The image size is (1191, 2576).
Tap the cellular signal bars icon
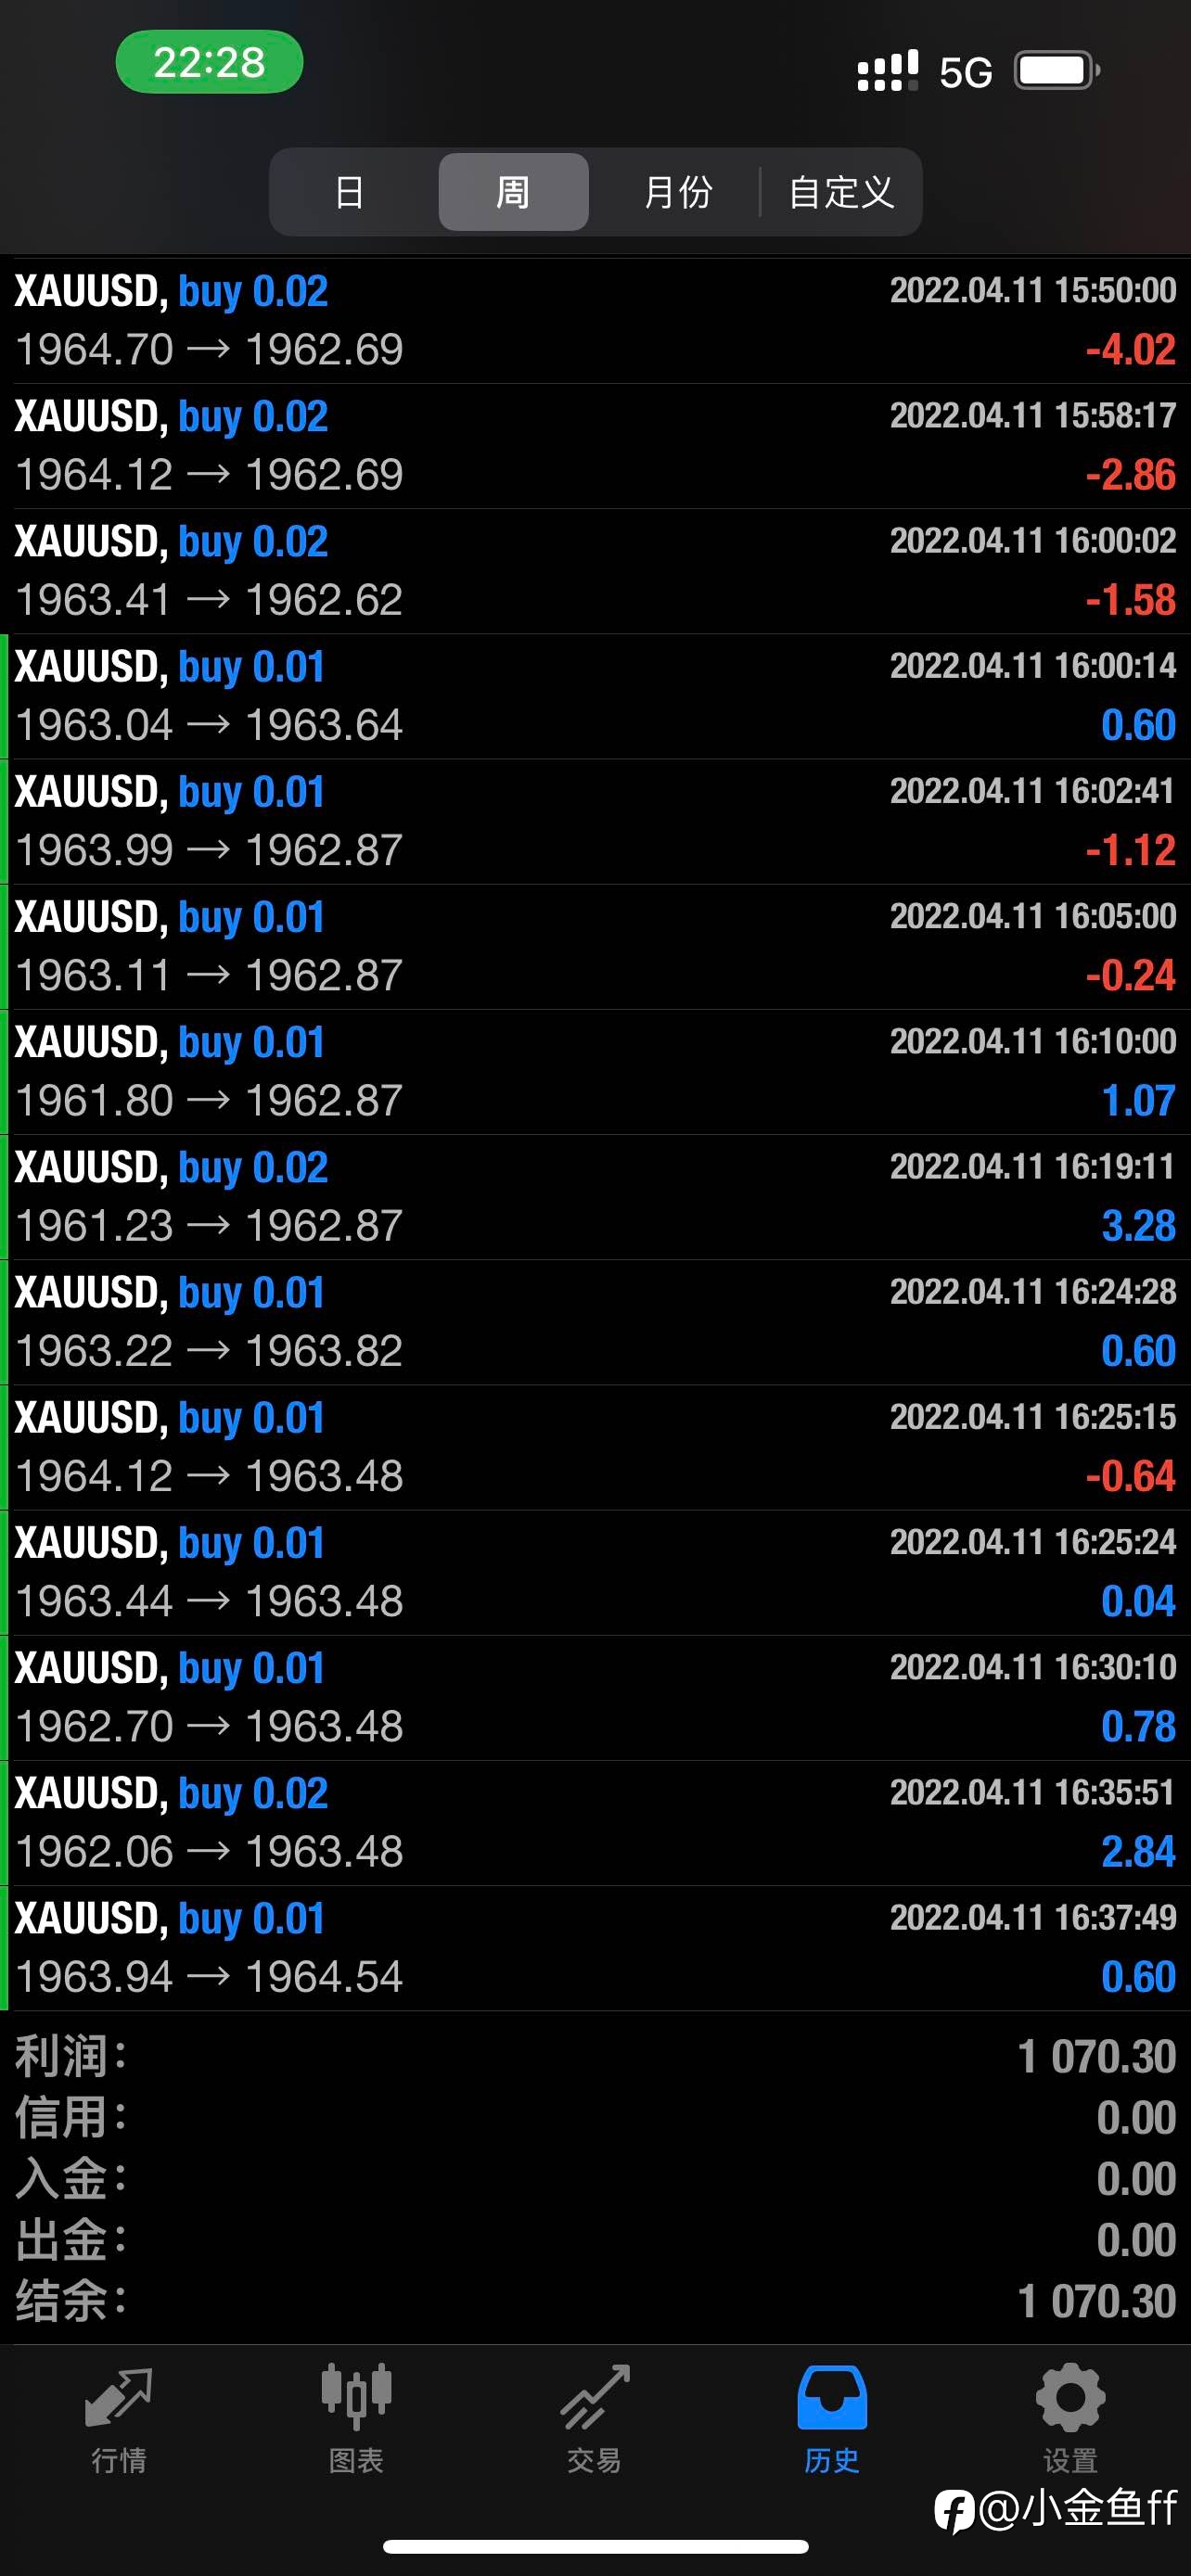tap(887, 71)
